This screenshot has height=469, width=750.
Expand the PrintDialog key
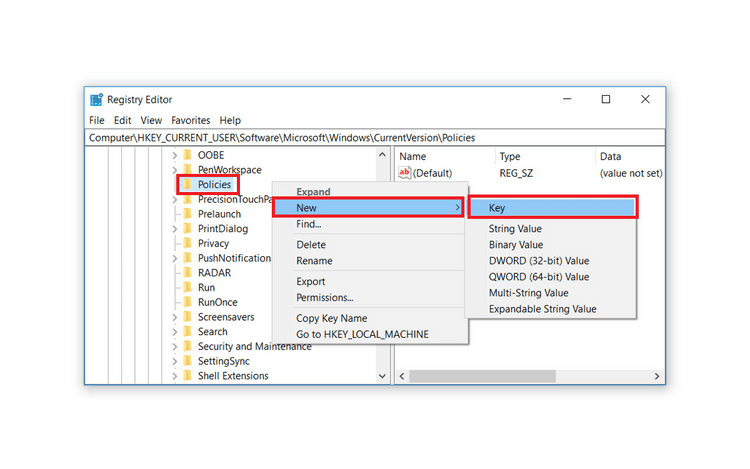coord(175,229)
